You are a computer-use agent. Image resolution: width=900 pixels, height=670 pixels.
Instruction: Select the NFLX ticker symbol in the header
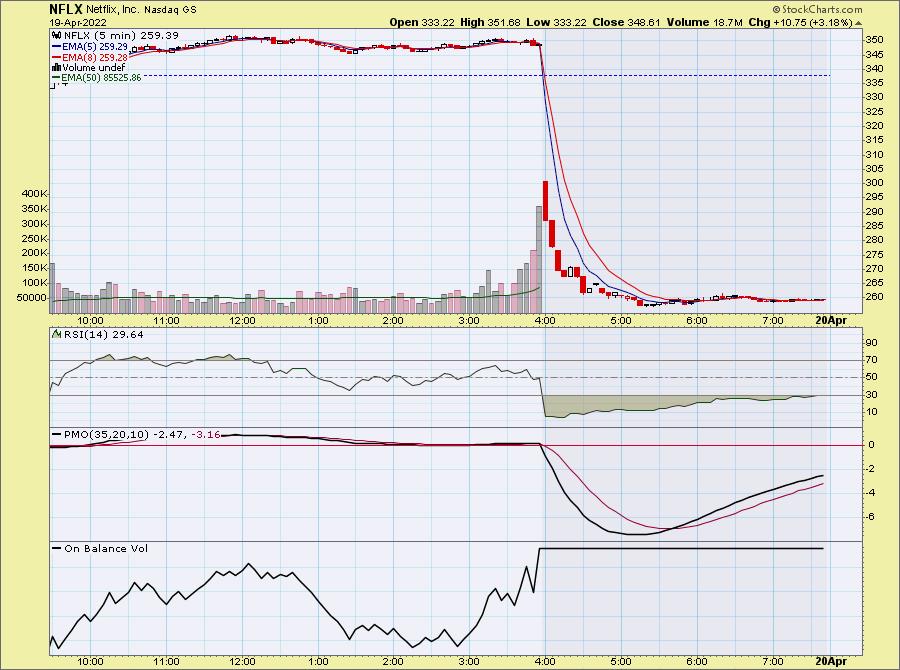66,9
